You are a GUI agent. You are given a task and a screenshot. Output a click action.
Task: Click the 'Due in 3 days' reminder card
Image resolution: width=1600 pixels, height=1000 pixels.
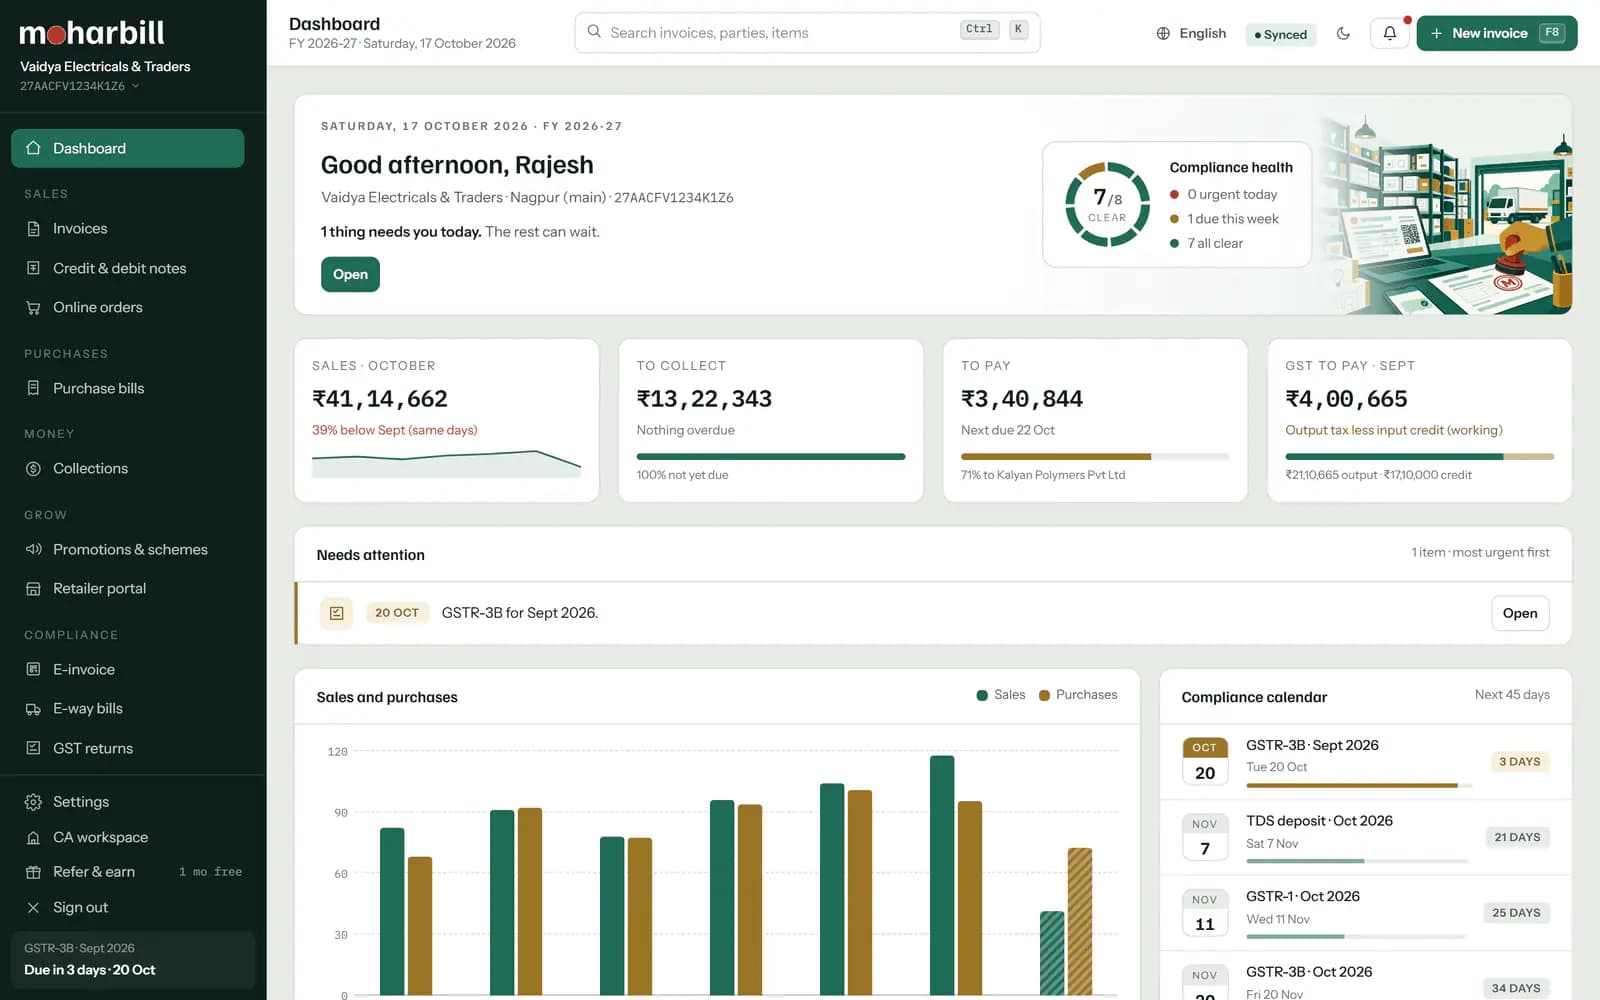pyautogui.click(x=132, y=960)
